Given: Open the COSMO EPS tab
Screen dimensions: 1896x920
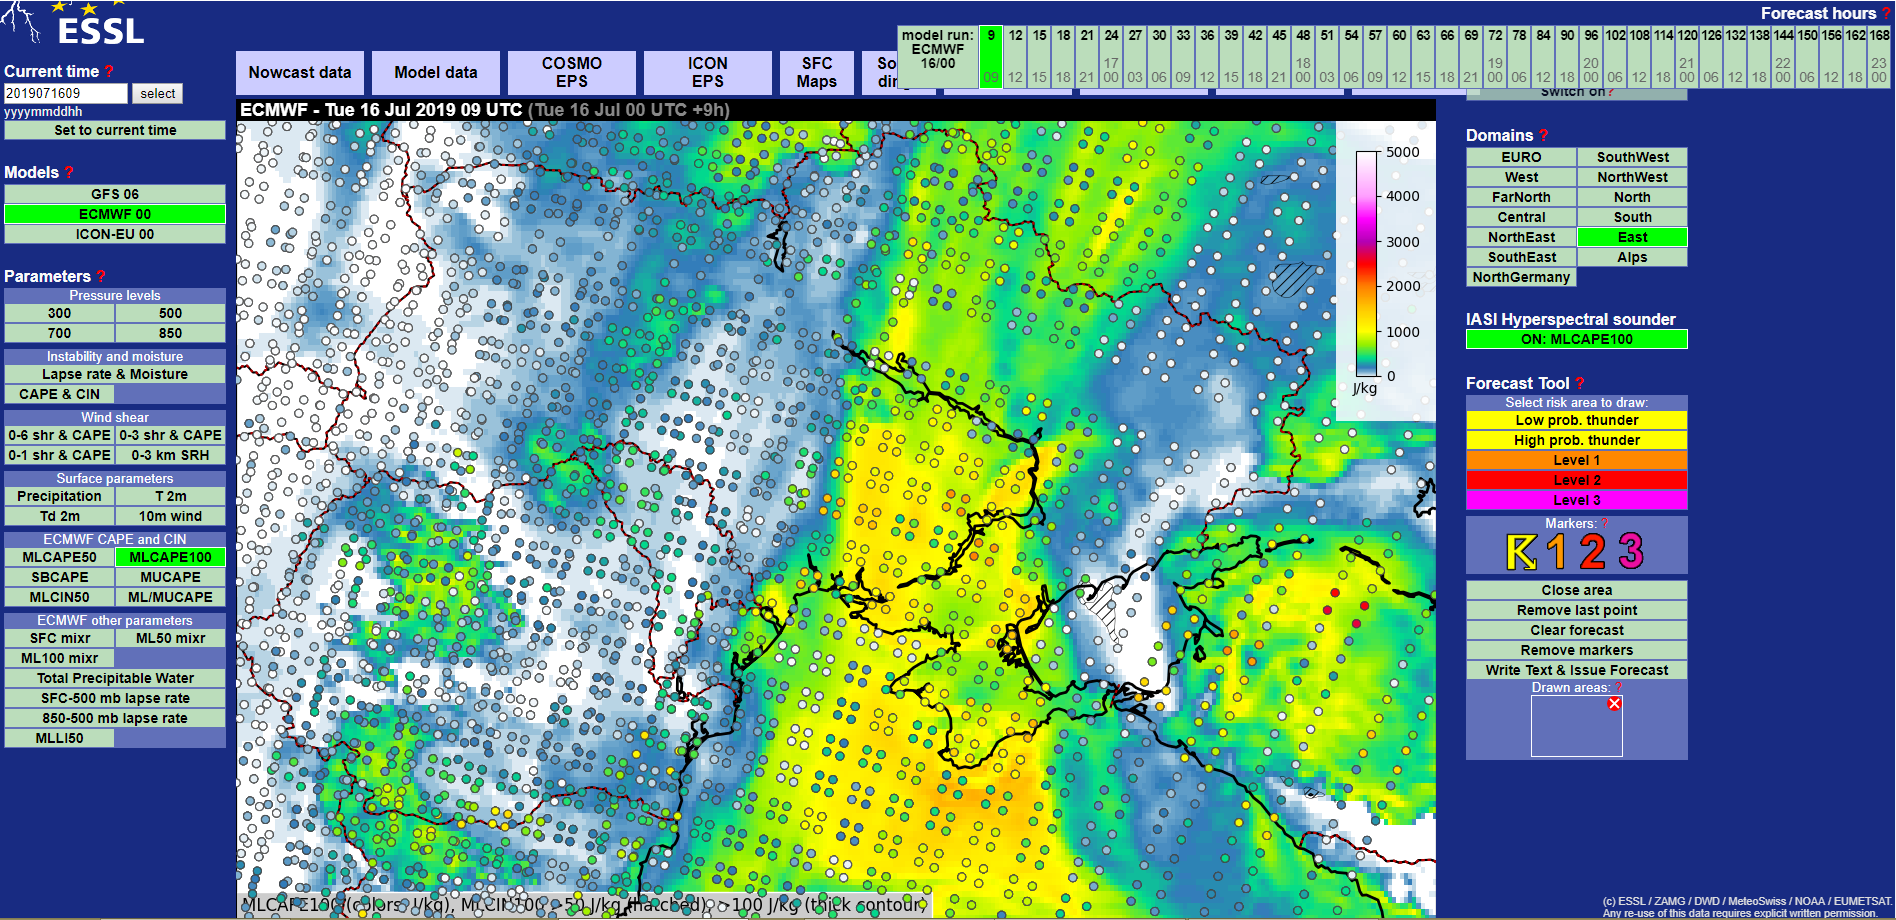Looking at the screenshot, I should [x=572, y=72].
